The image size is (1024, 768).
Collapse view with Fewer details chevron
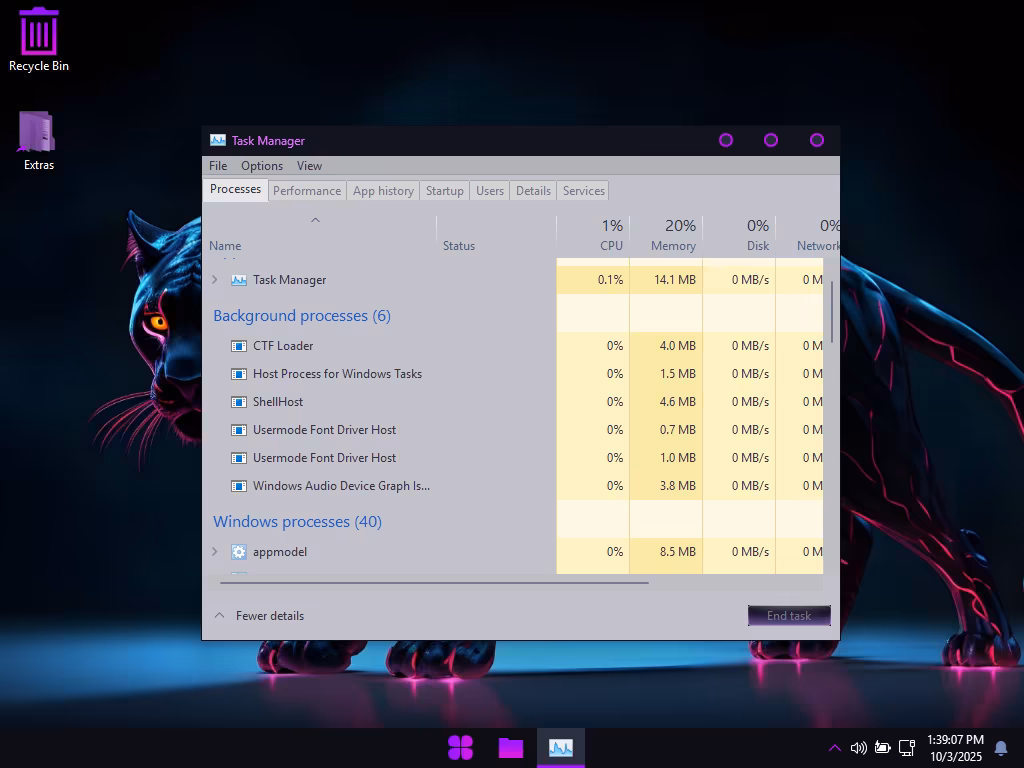pos(220,615)
